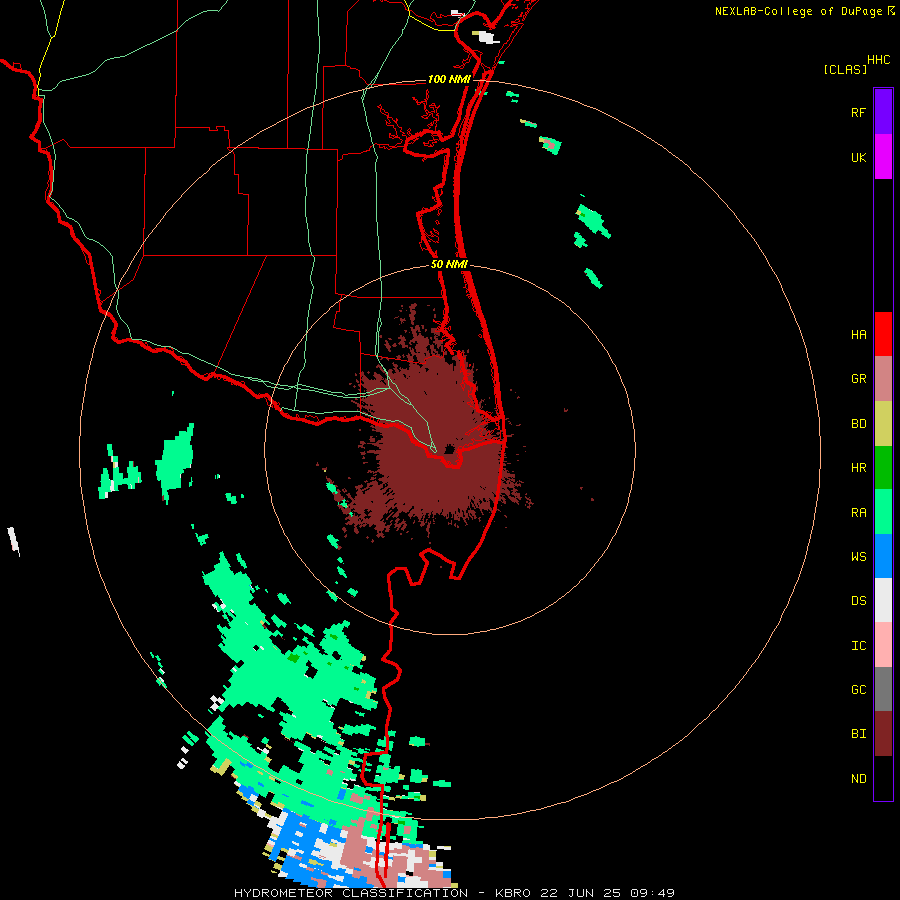Screen dimensions: 900x900
Task: Click the HA legend label
Action: [x=858, y=335]
